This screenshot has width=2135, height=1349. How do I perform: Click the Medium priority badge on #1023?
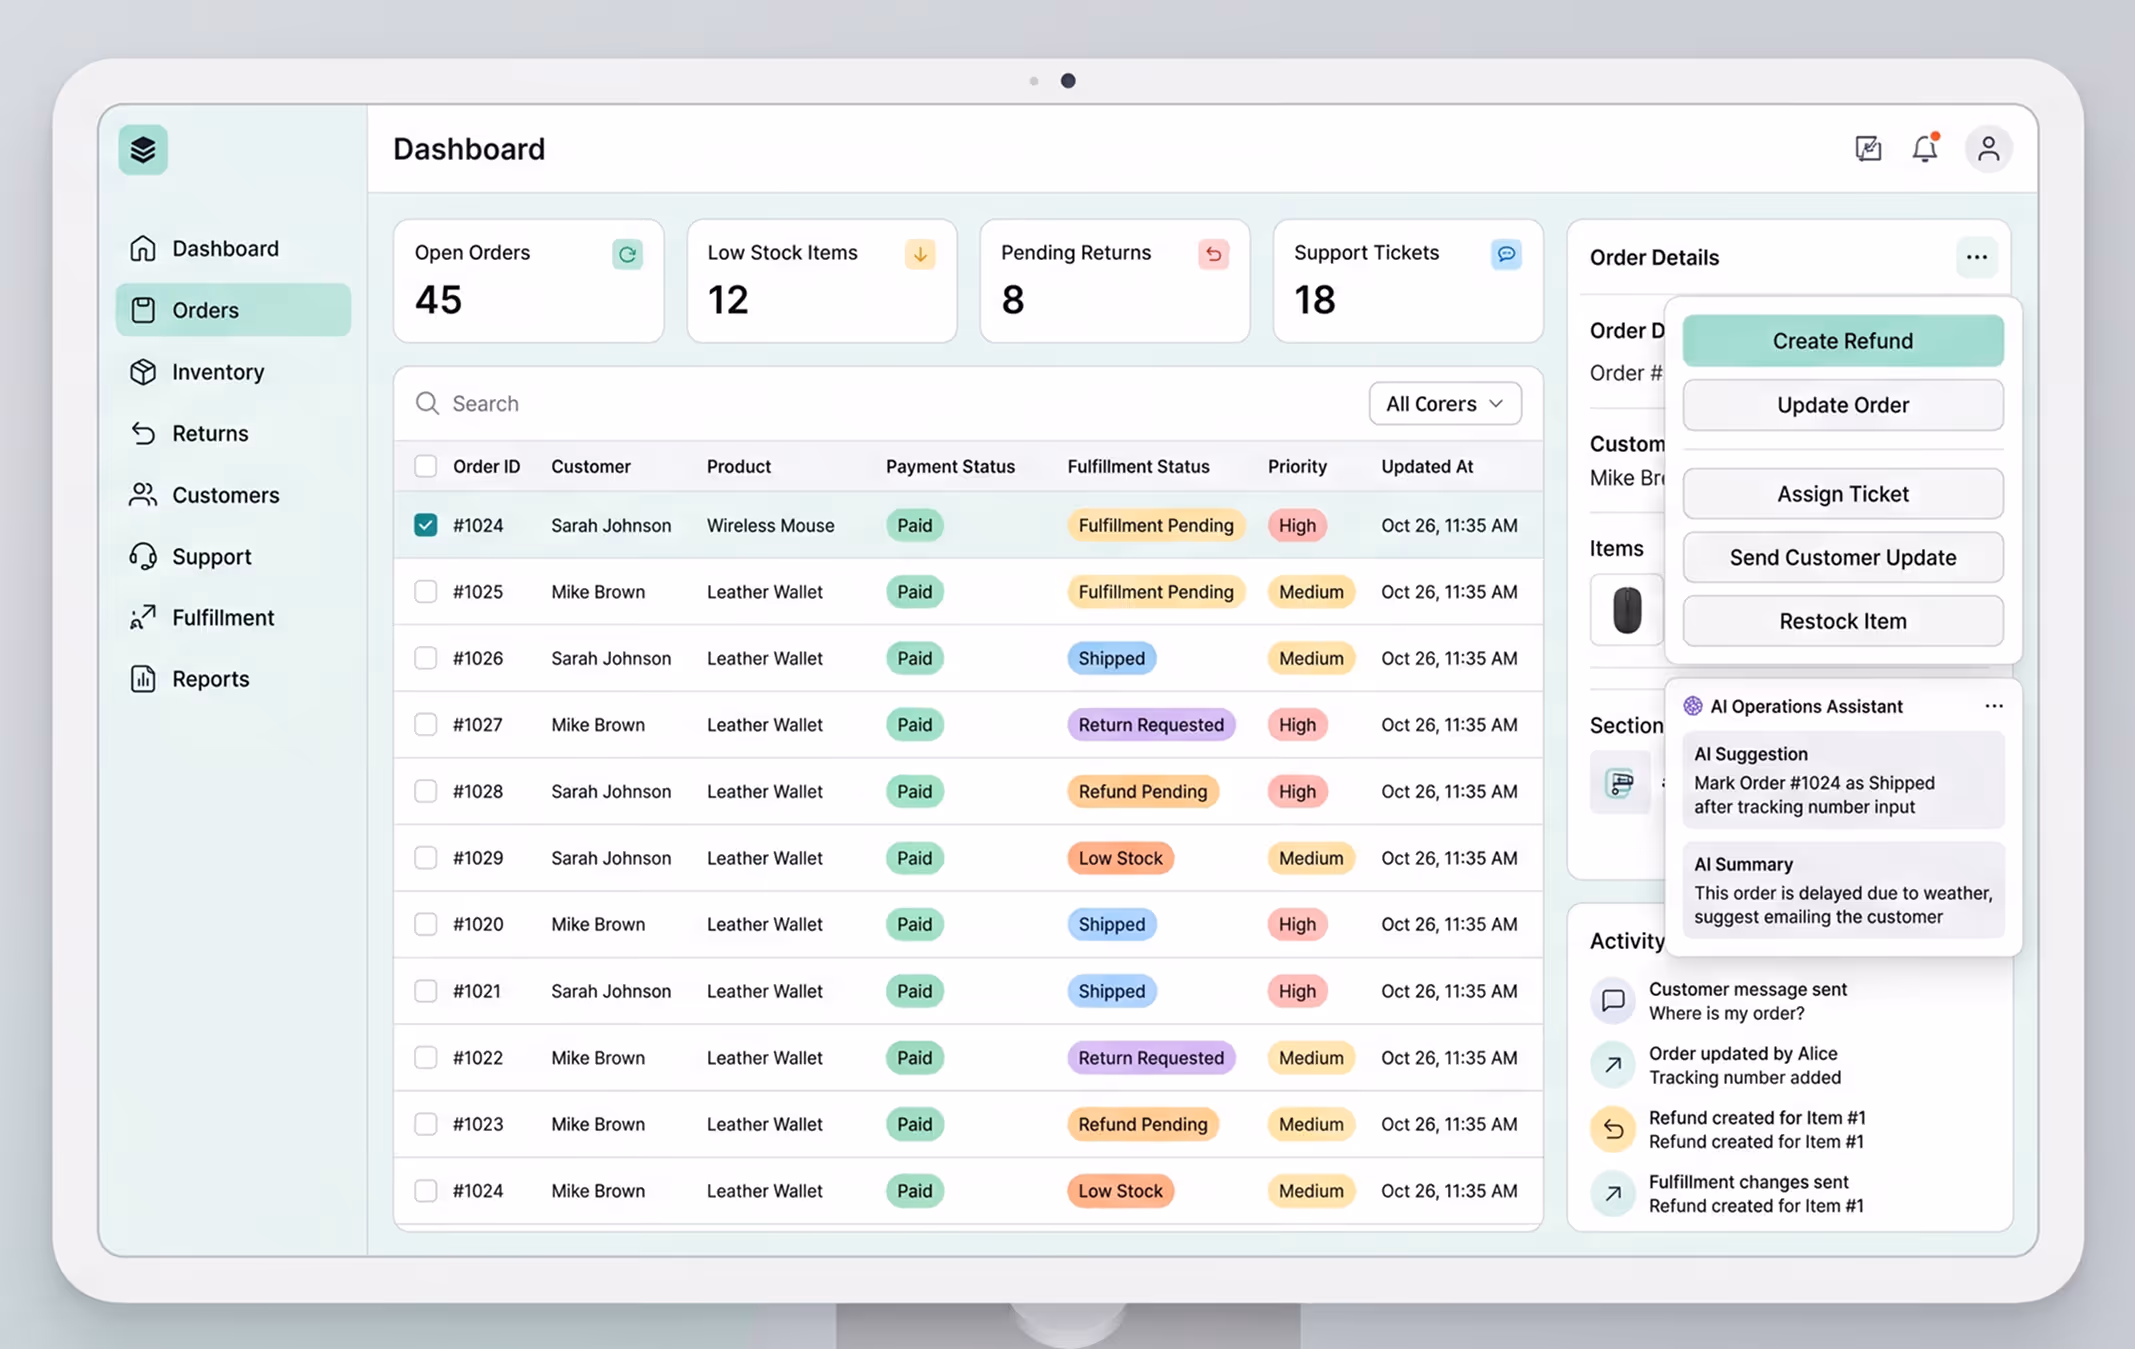click(1311, 1124)
